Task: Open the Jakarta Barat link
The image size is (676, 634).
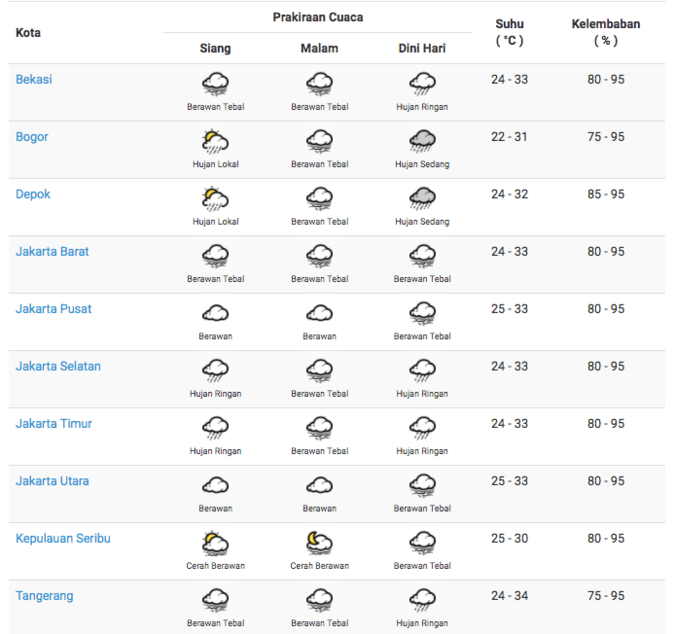Action: point(52,252)
